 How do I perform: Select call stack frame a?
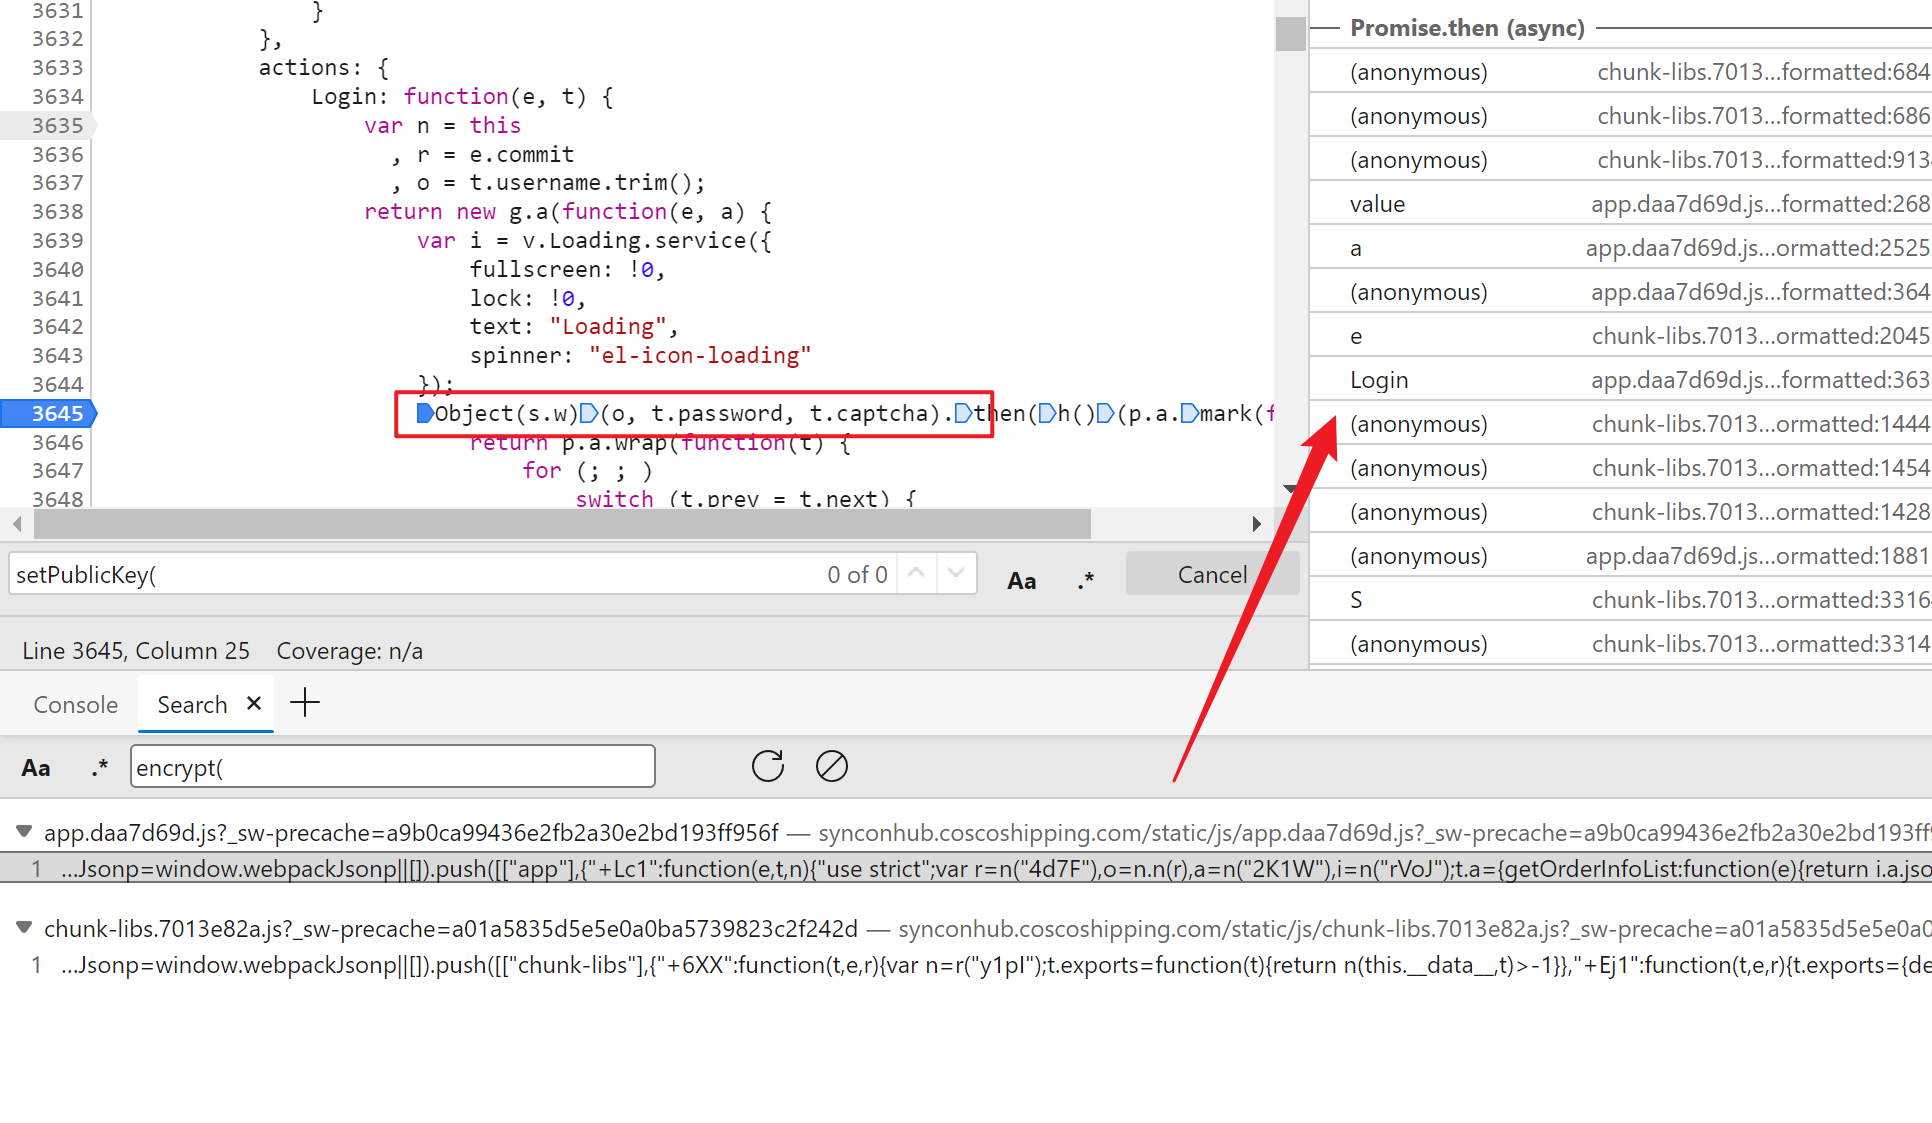click(1620, 248)
